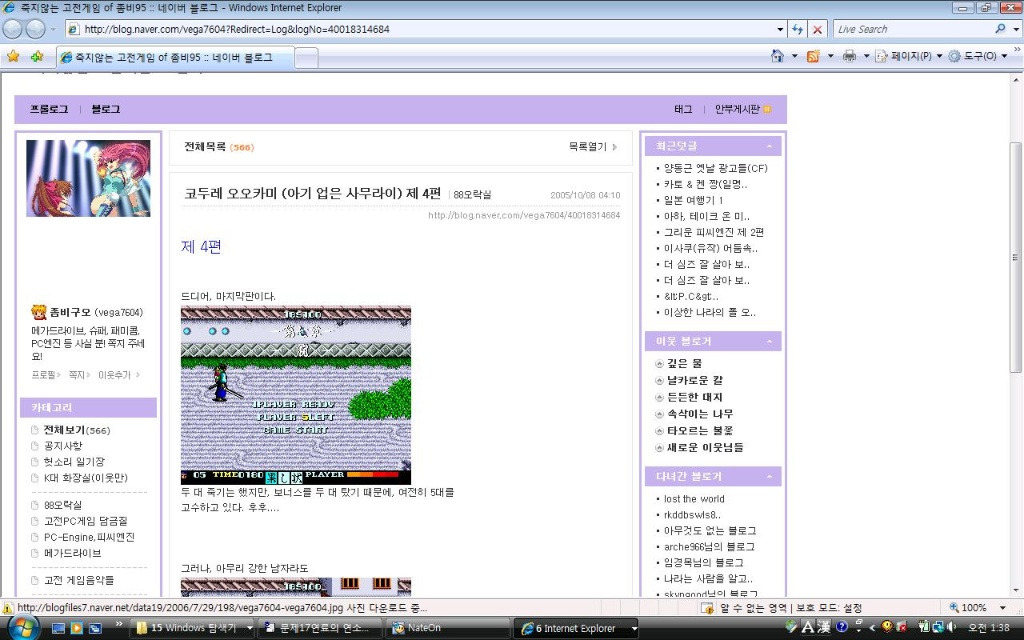Switch to 블로그 blog menu

105,109
